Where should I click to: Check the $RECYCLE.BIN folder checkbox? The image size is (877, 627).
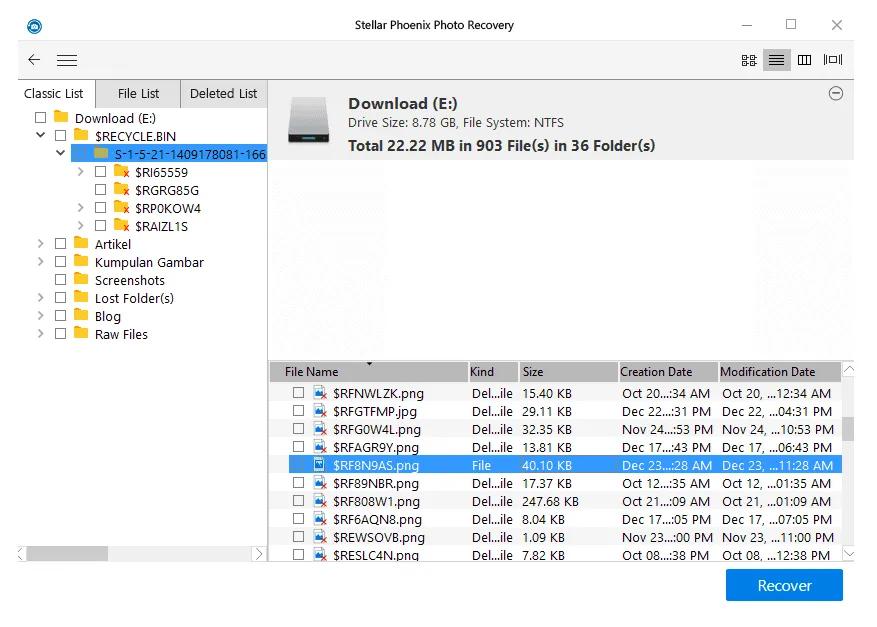(x=60, y=135)
